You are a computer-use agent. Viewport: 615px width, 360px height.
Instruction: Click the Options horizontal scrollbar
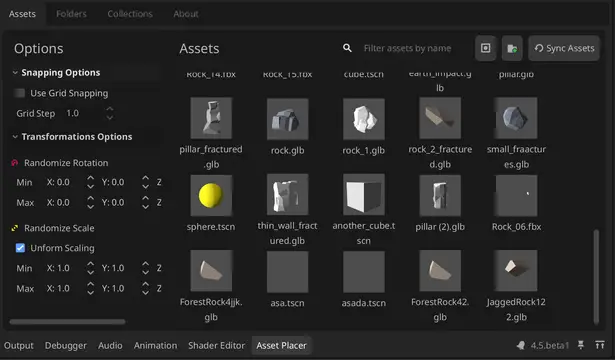click(x=67, y=322)
